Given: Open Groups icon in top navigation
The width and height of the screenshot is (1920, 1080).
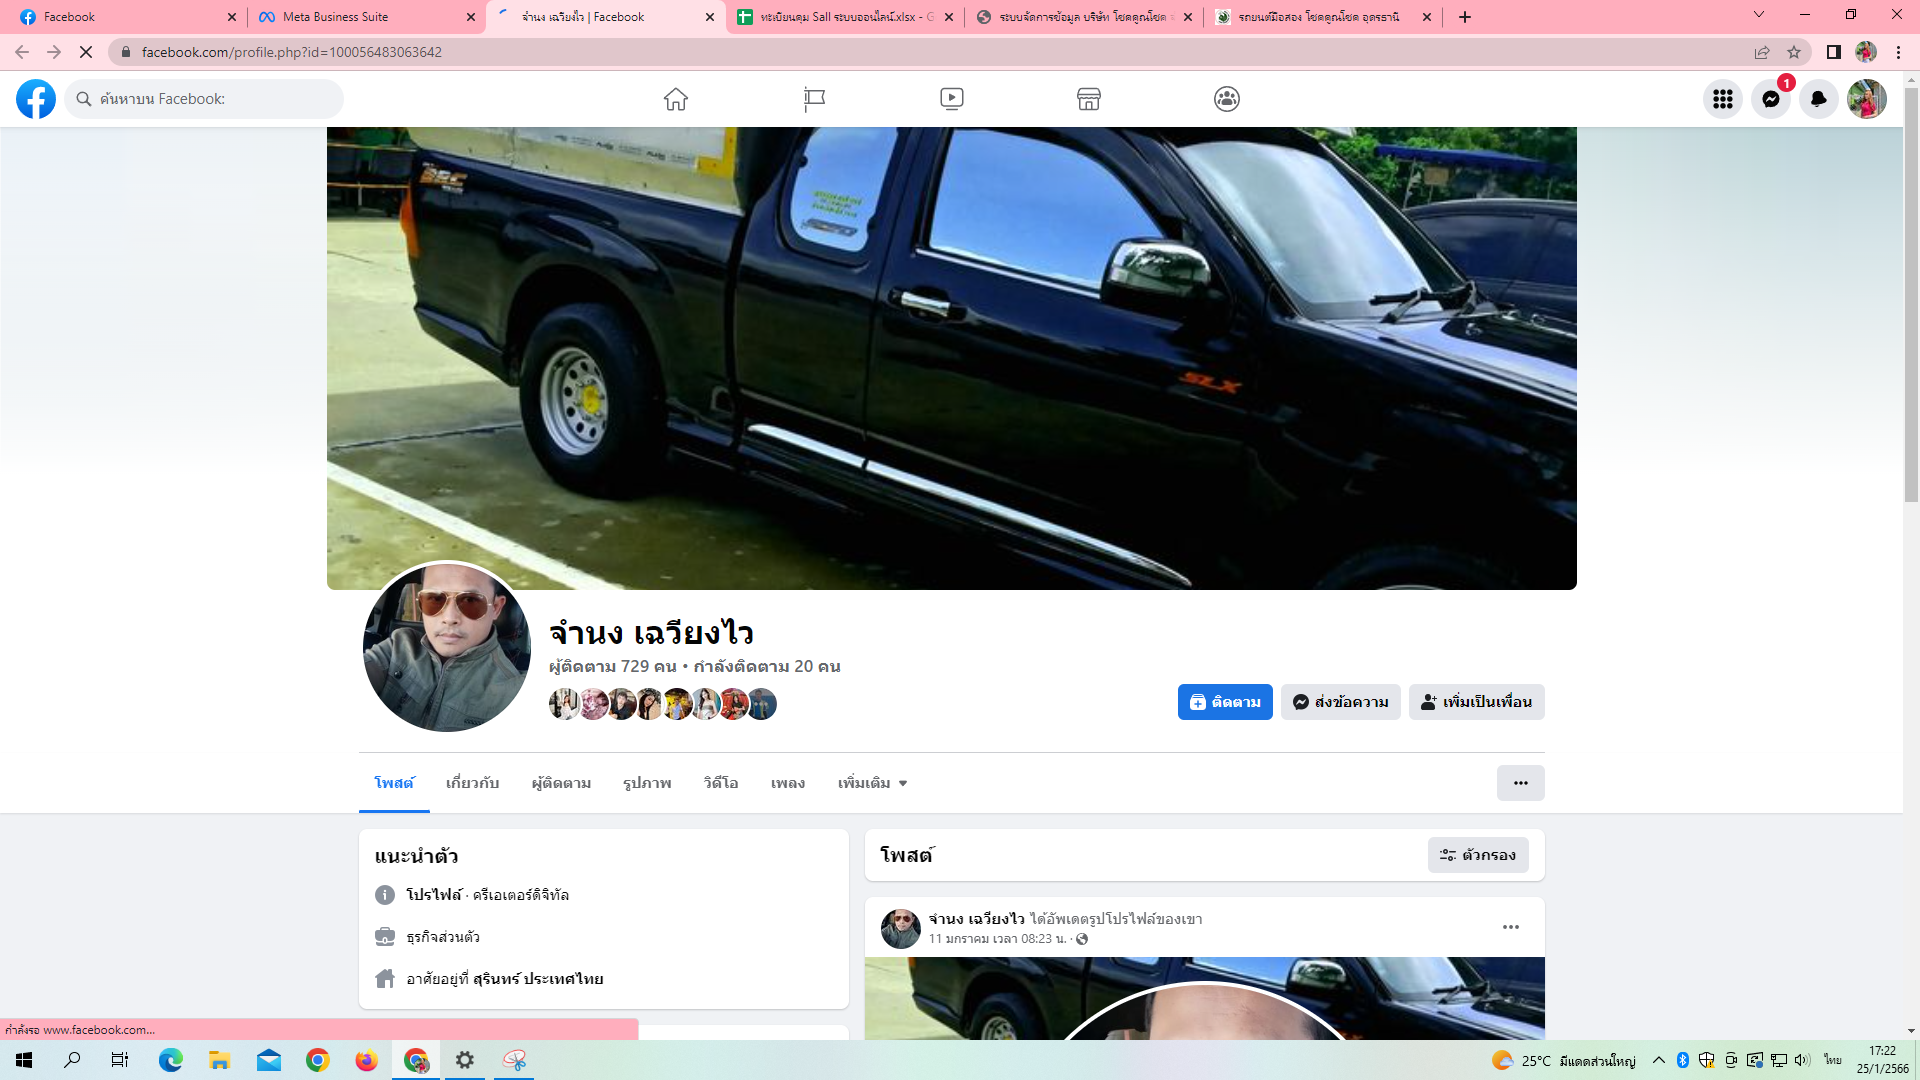Looking at the screenshot, I should (1226, 99).
